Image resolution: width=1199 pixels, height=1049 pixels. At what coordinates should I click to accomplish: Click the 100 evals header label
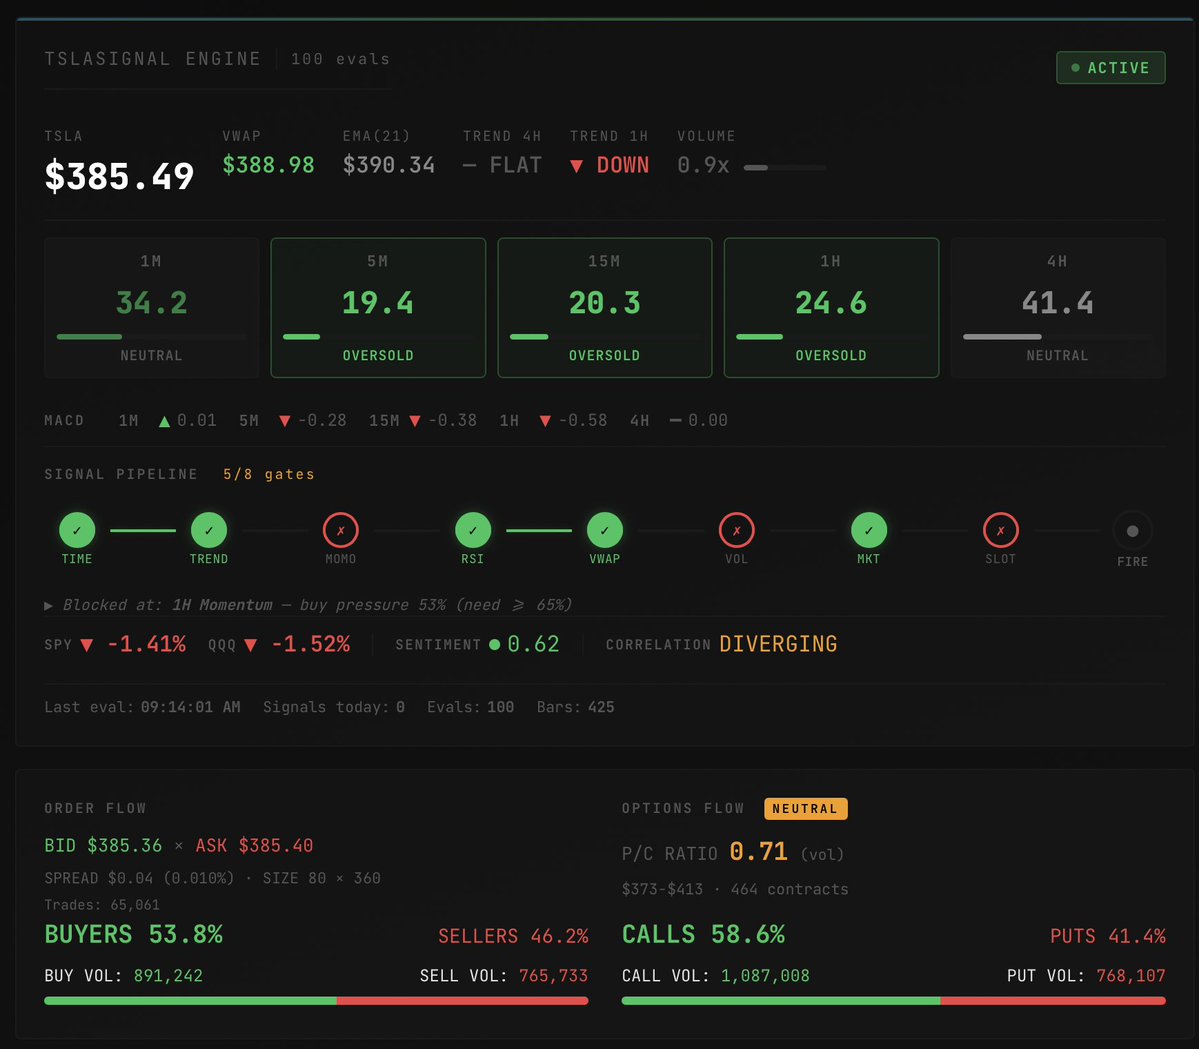click(340, 59)
